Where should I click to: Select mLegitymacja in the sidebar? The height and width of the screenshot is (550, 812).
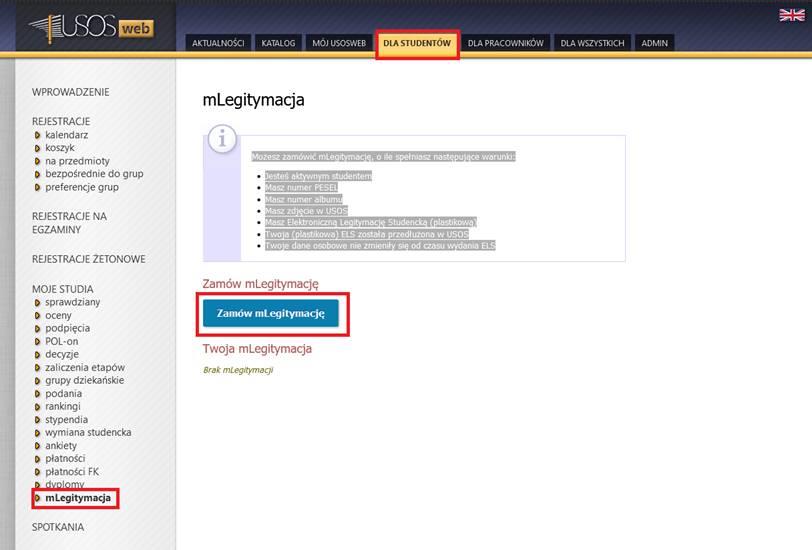coord(78,498)
